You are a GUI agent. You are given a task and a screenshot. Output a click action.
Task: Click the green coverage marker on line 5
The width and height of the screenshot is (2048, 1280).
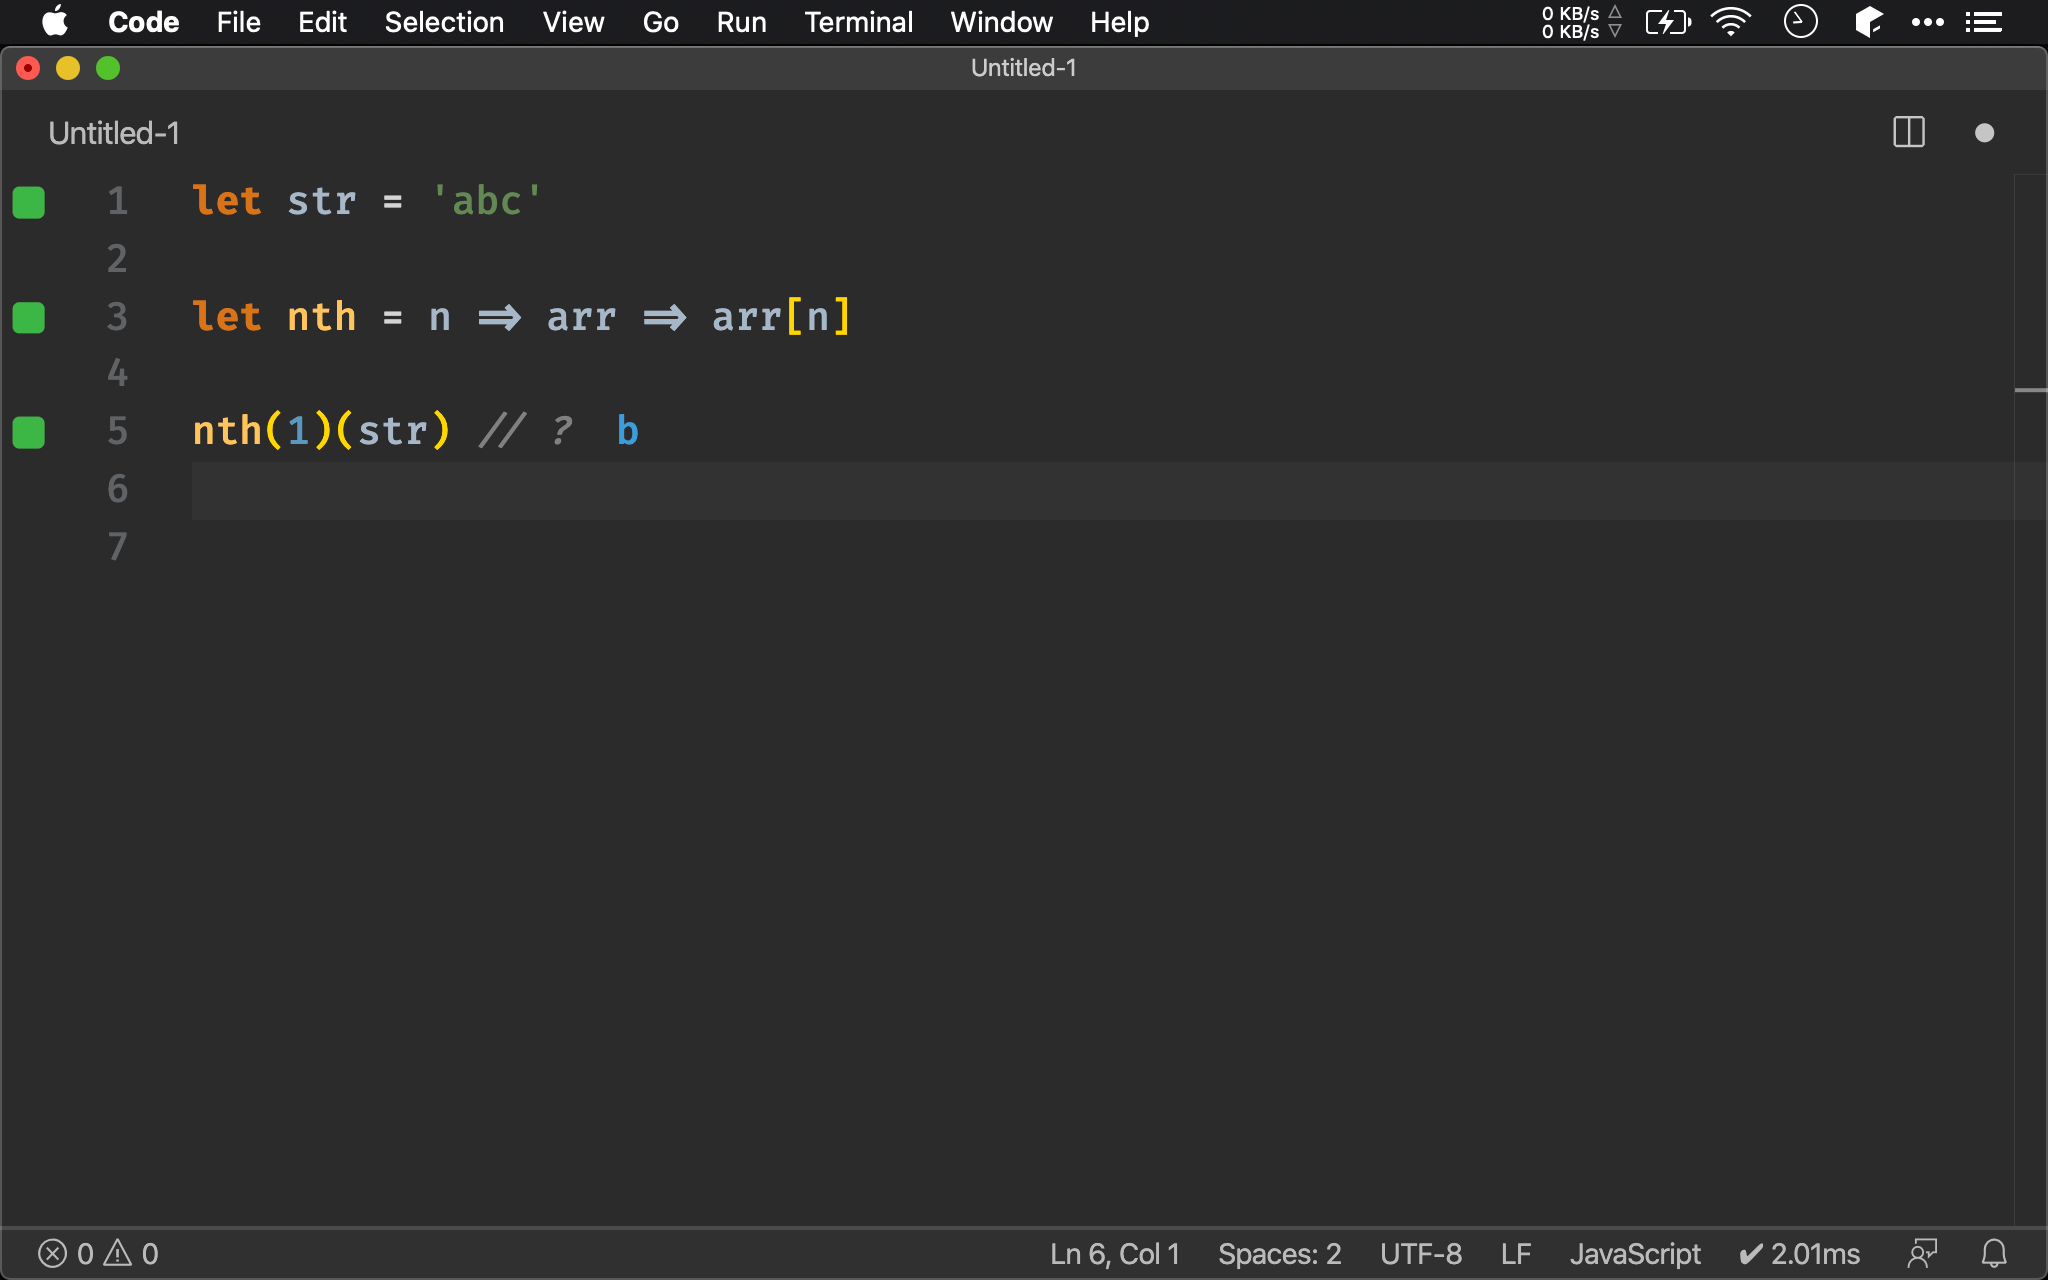coord(29,433)
